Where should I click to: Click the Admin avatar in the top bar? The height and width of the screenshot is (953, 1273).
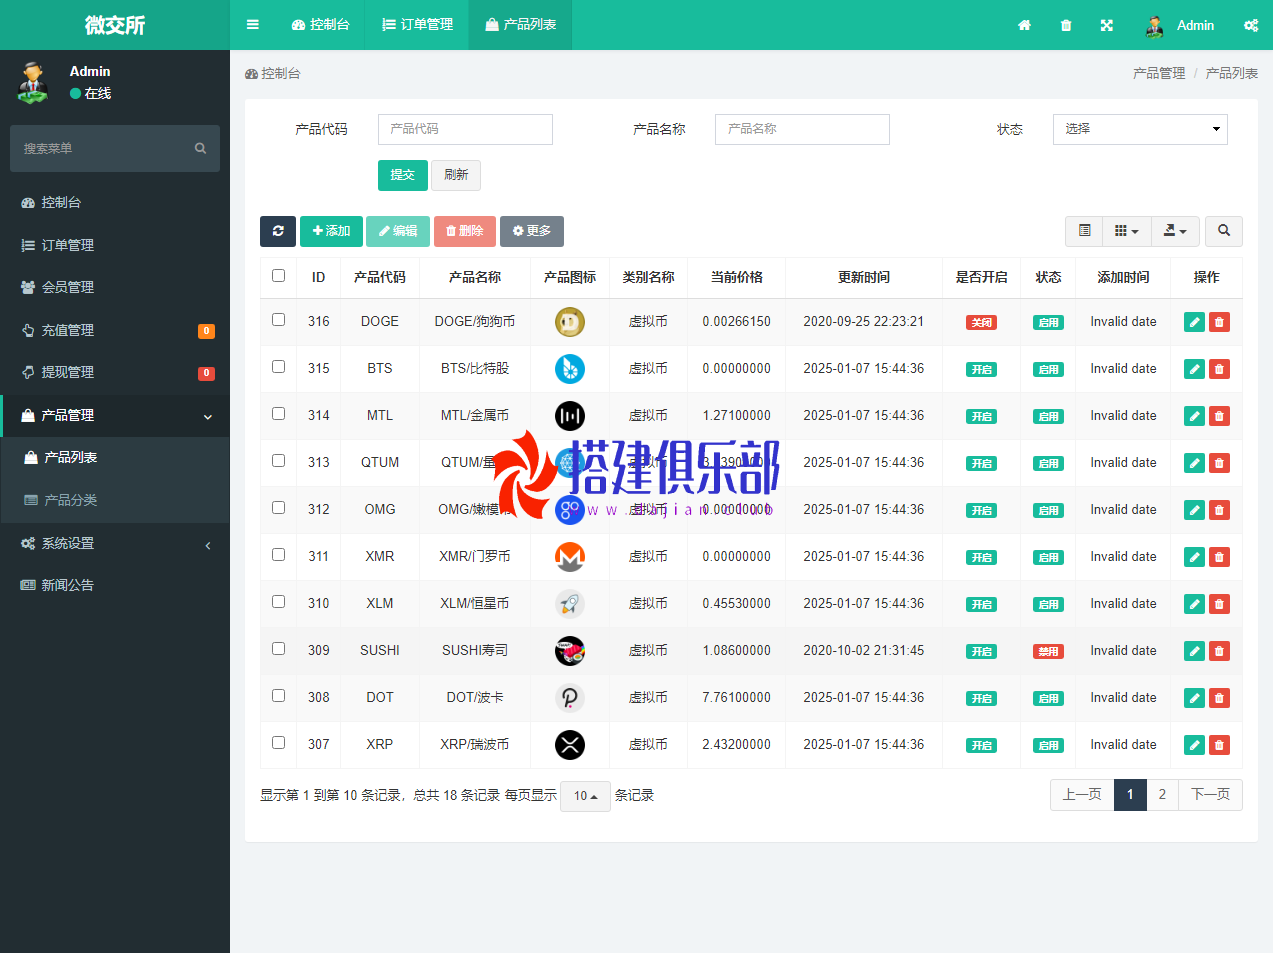1155,26
